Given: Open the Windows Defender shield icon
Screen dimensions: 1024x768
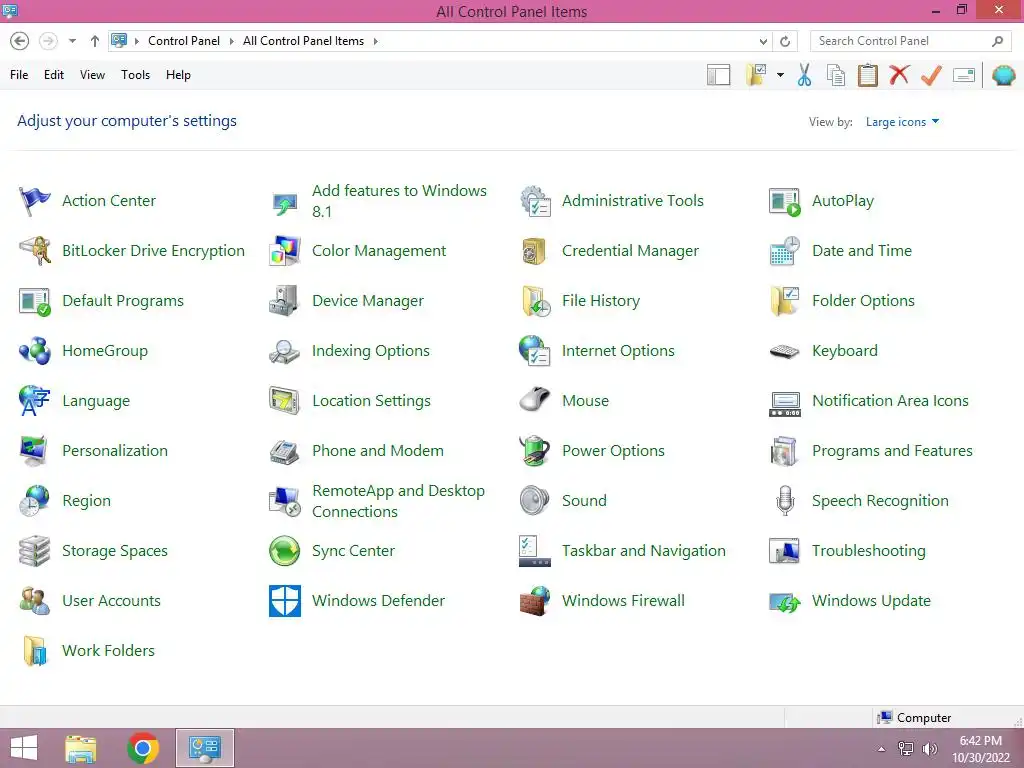Looking at the screenshot, I should 285,601.
